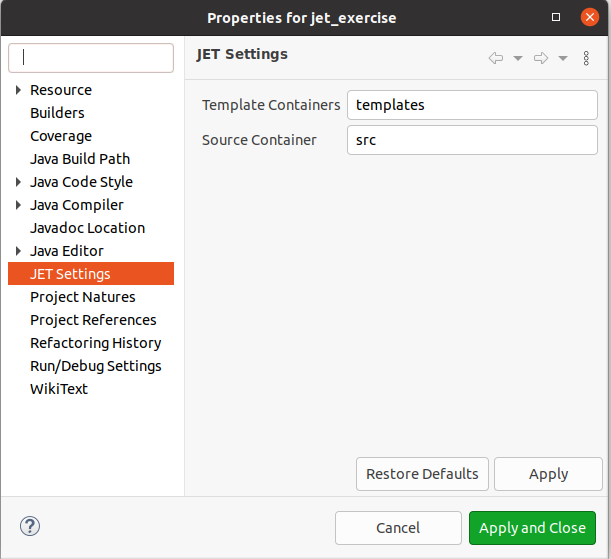
Task: Click the Apply and Close button
Action: point(532,528)
